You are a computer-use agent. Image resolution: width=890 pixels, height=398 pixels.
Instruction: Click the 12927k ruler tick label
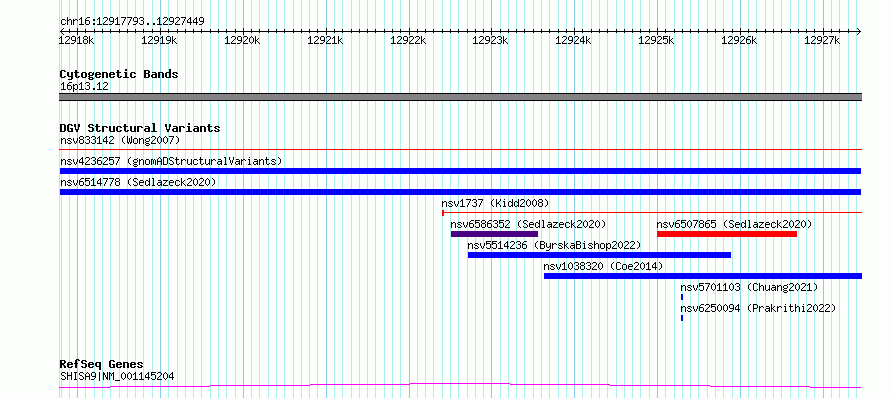click(x=822, y=40)
